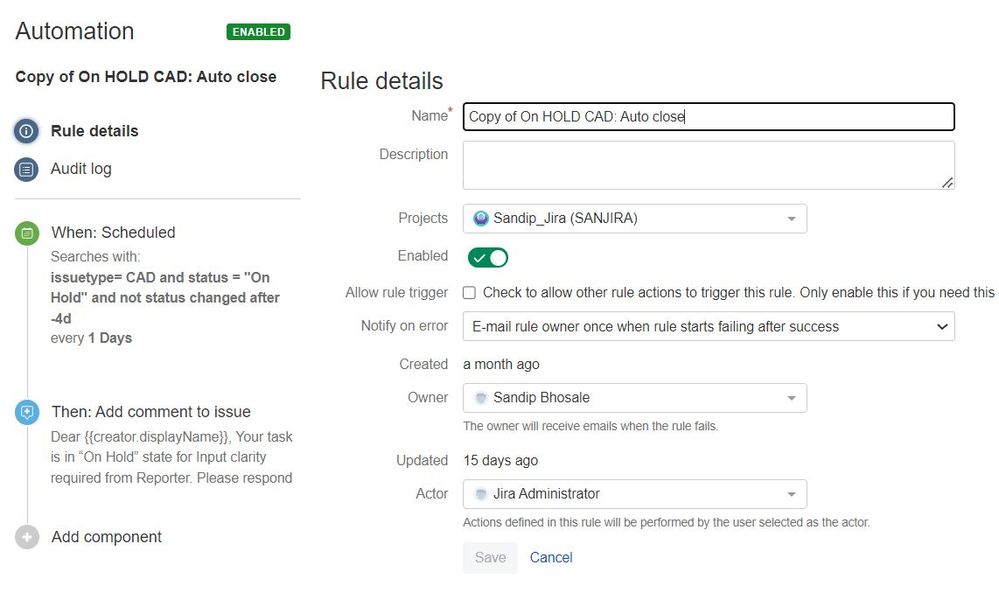
Task: Click the Jira Administrator actor avatar
Action: tap(481, 494)
